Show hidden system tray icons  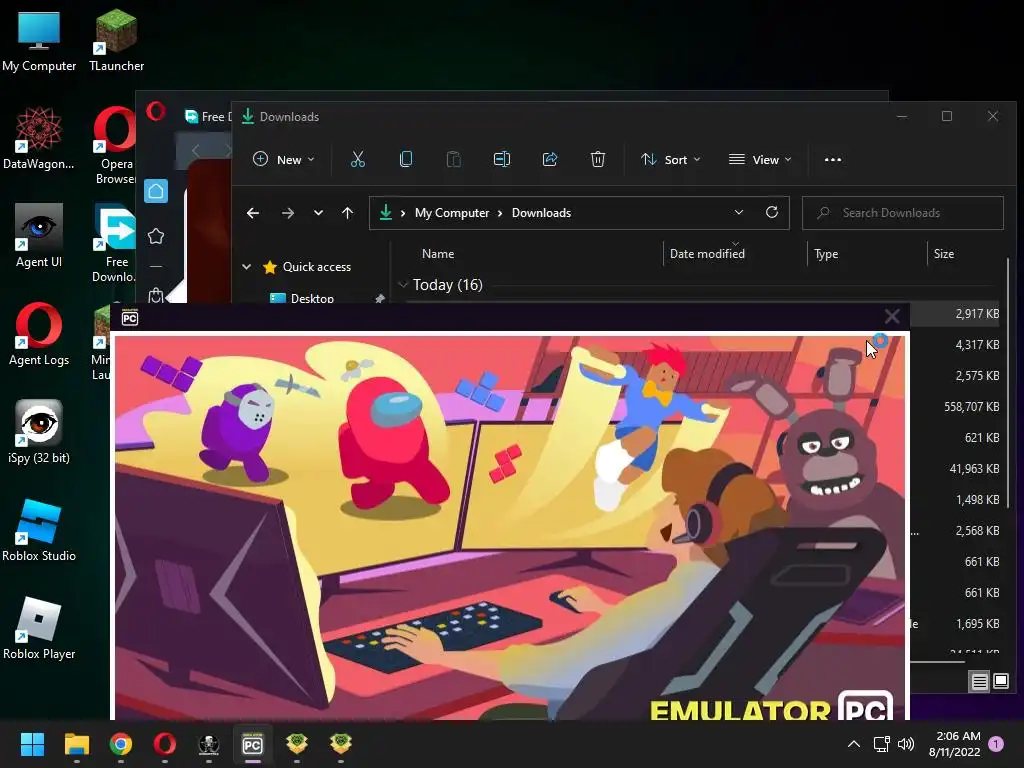pyautogui.click(x=854, y=744)
